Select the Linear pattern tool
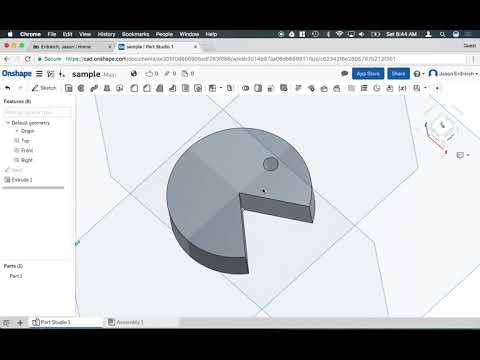The width and height of the screenshot is (480, 360). click(212, 88)
